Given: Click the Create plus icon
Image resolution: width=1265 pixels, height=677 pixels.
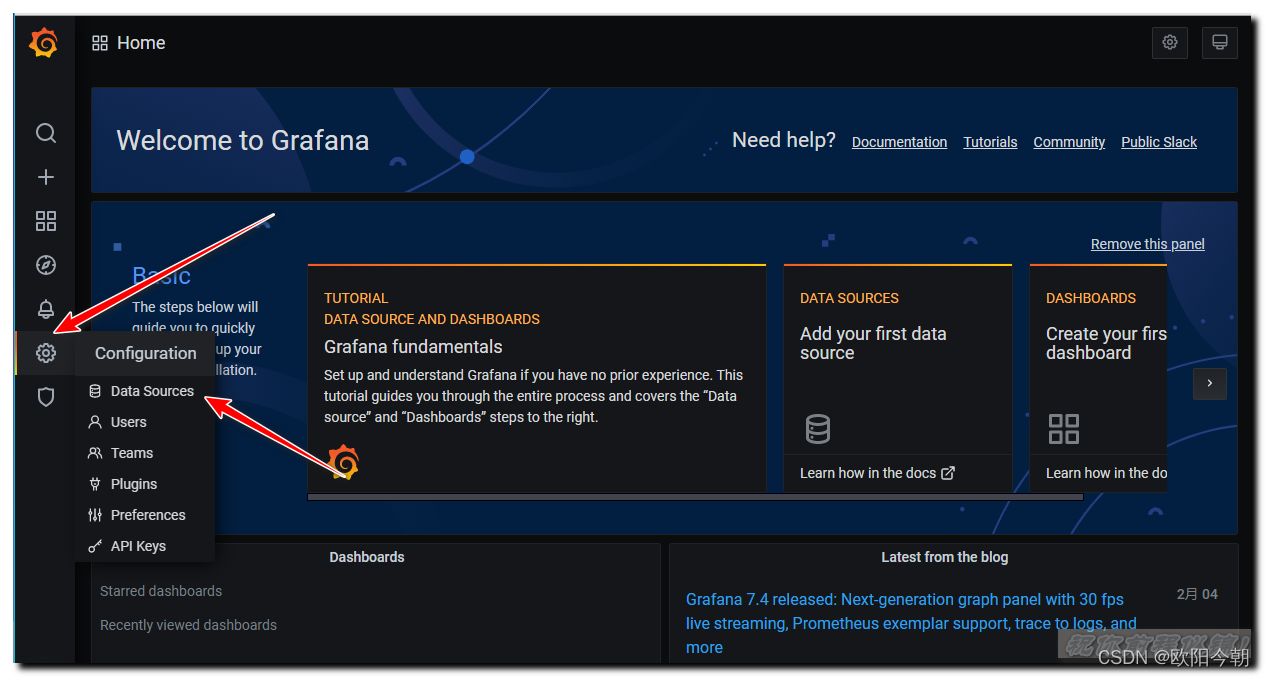Looking at the screenshot, I should 46,177.
